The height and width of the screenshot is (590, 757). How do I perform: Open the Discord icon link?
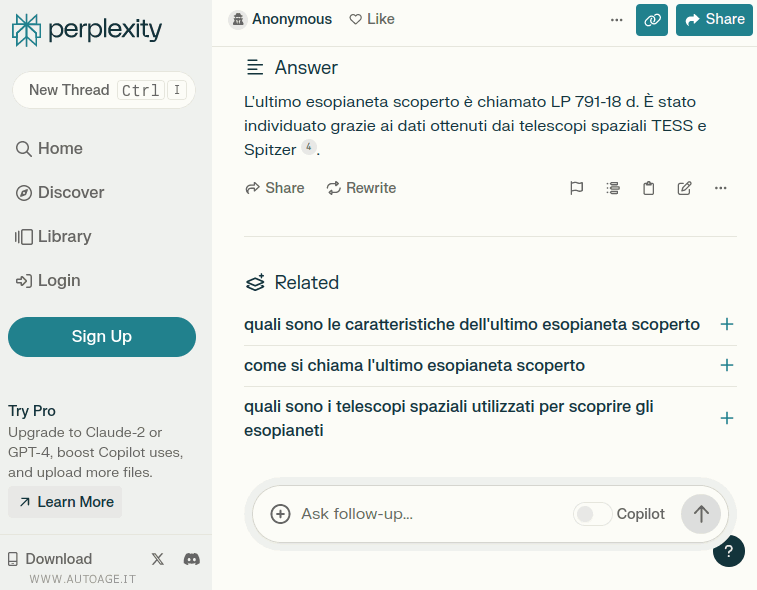192,559
